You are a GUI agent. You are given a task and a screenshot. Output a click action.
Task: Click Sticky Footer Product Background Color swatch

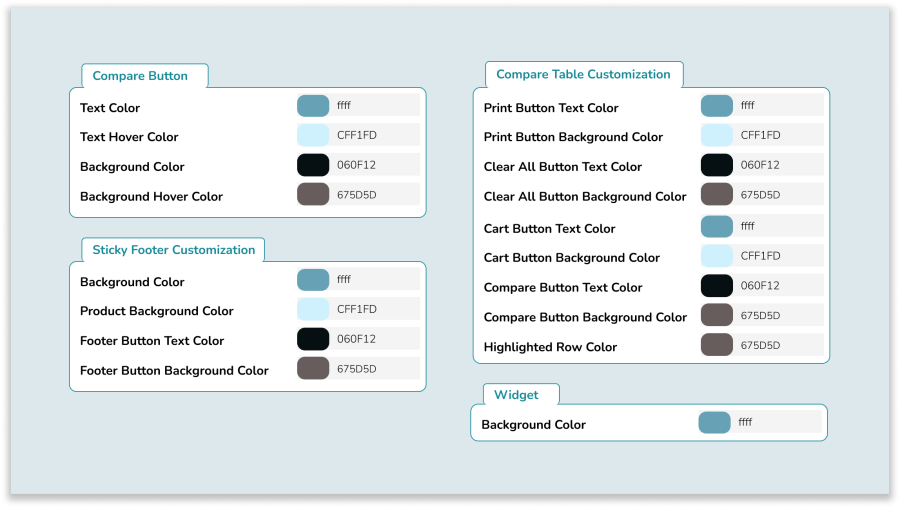313,310
